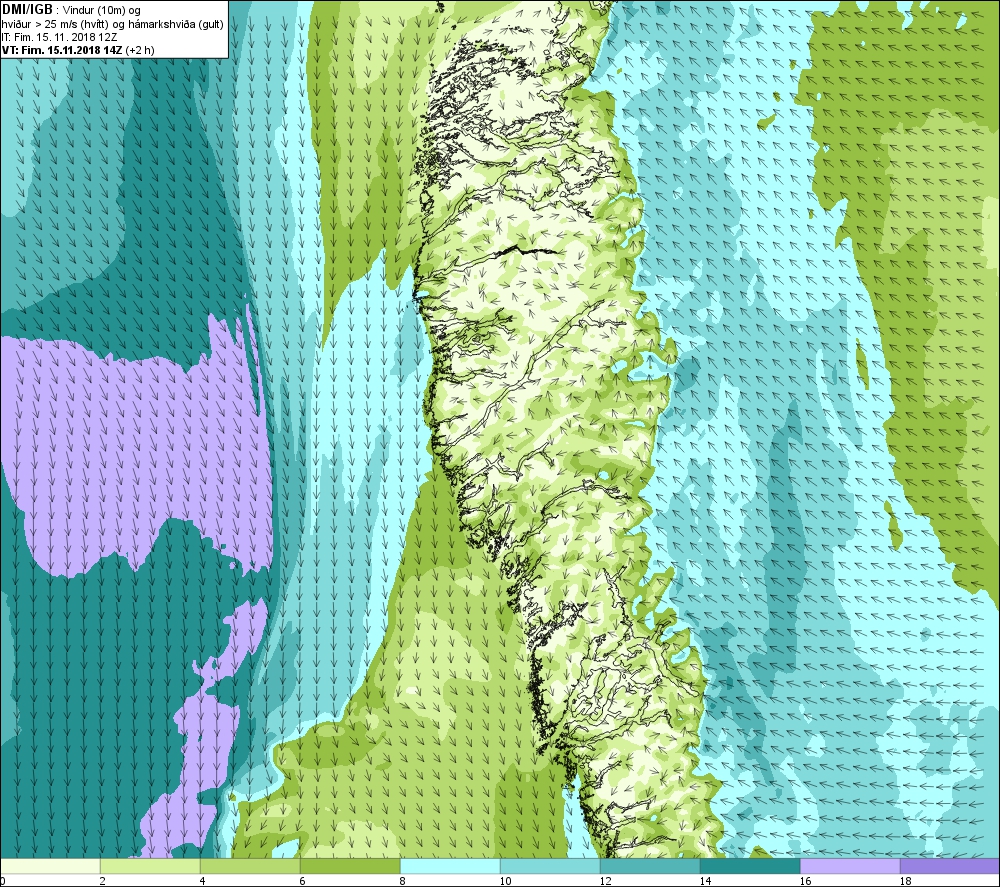Click the legend scale label "10"
The height and width of the screenshot is (887, 1000).
coord(506,881)
